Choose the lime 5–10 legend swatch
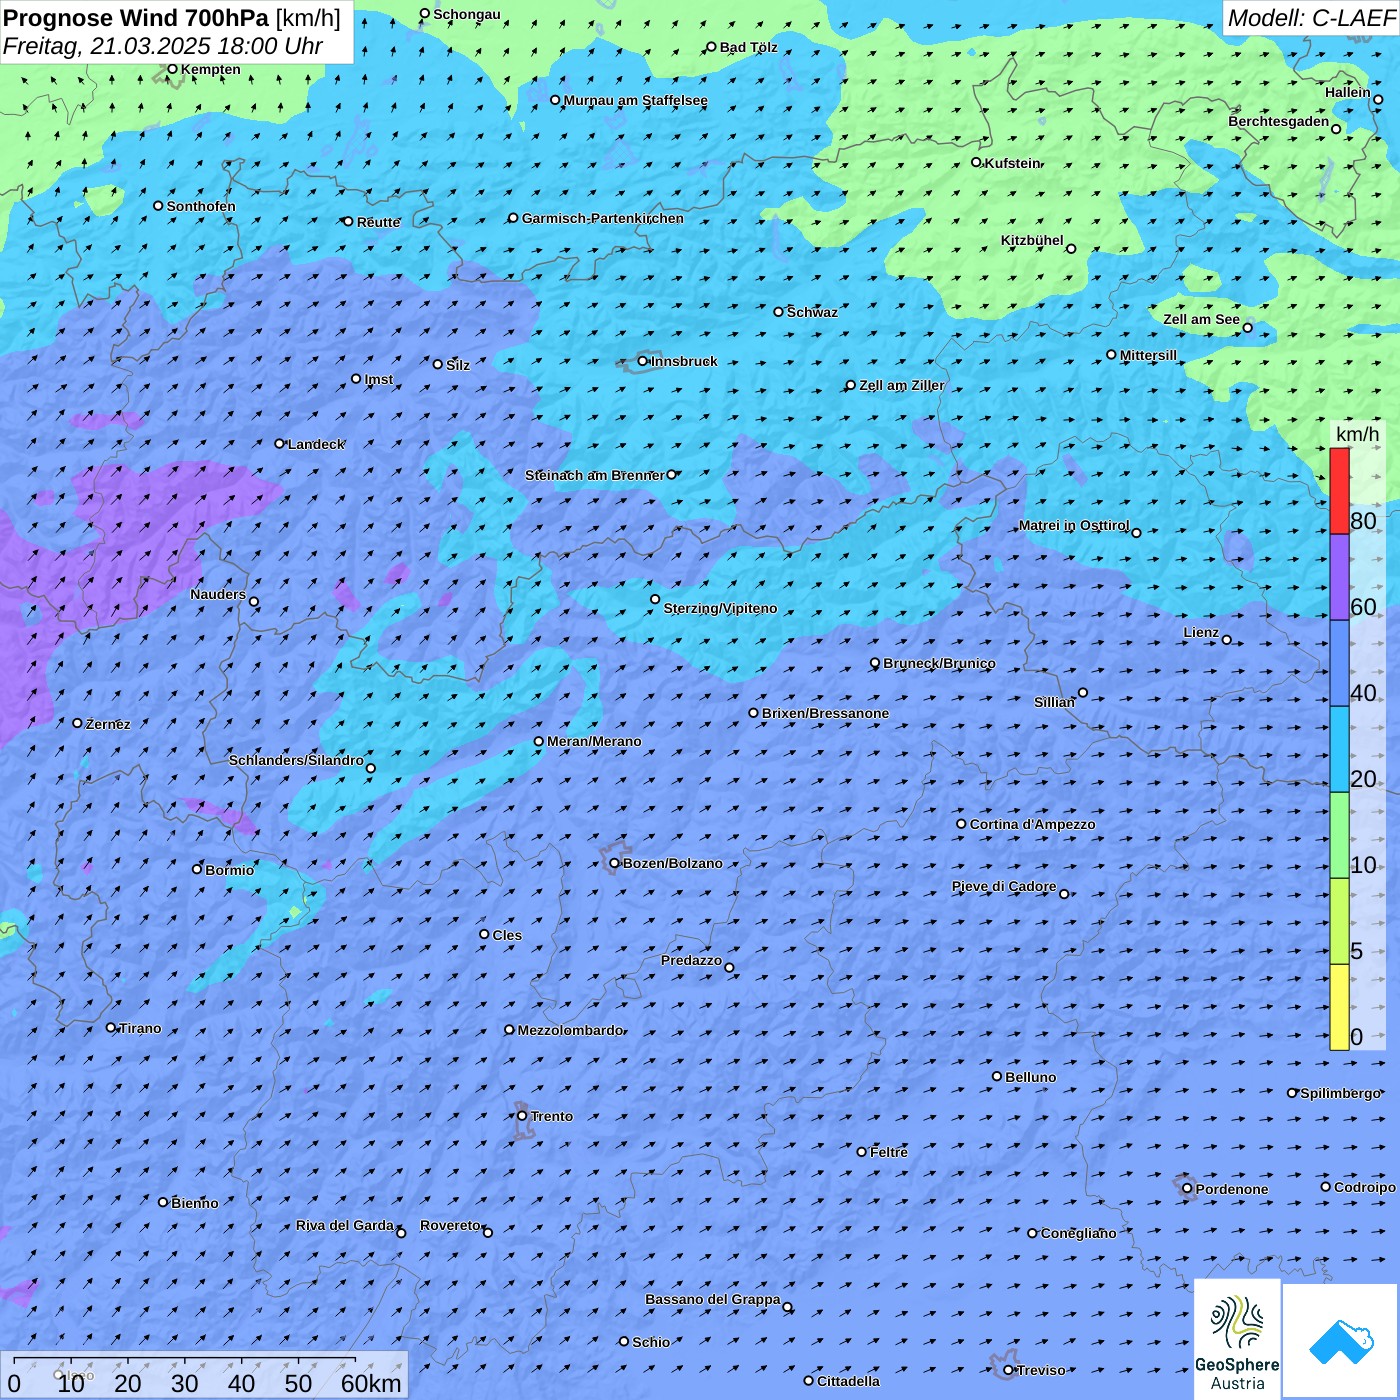 click(x=1339, y=921)
